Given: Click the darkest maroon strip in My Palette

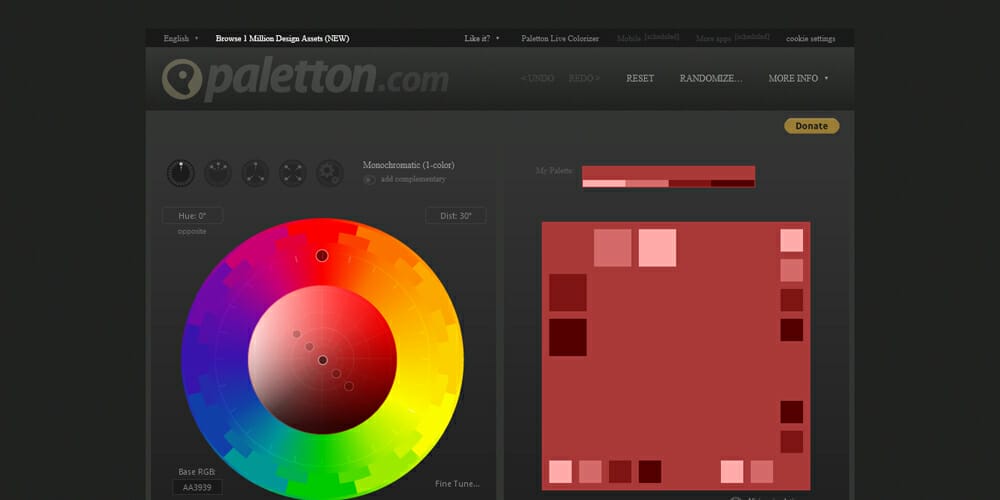Looking at the screenshot, I should pos(733,184).
